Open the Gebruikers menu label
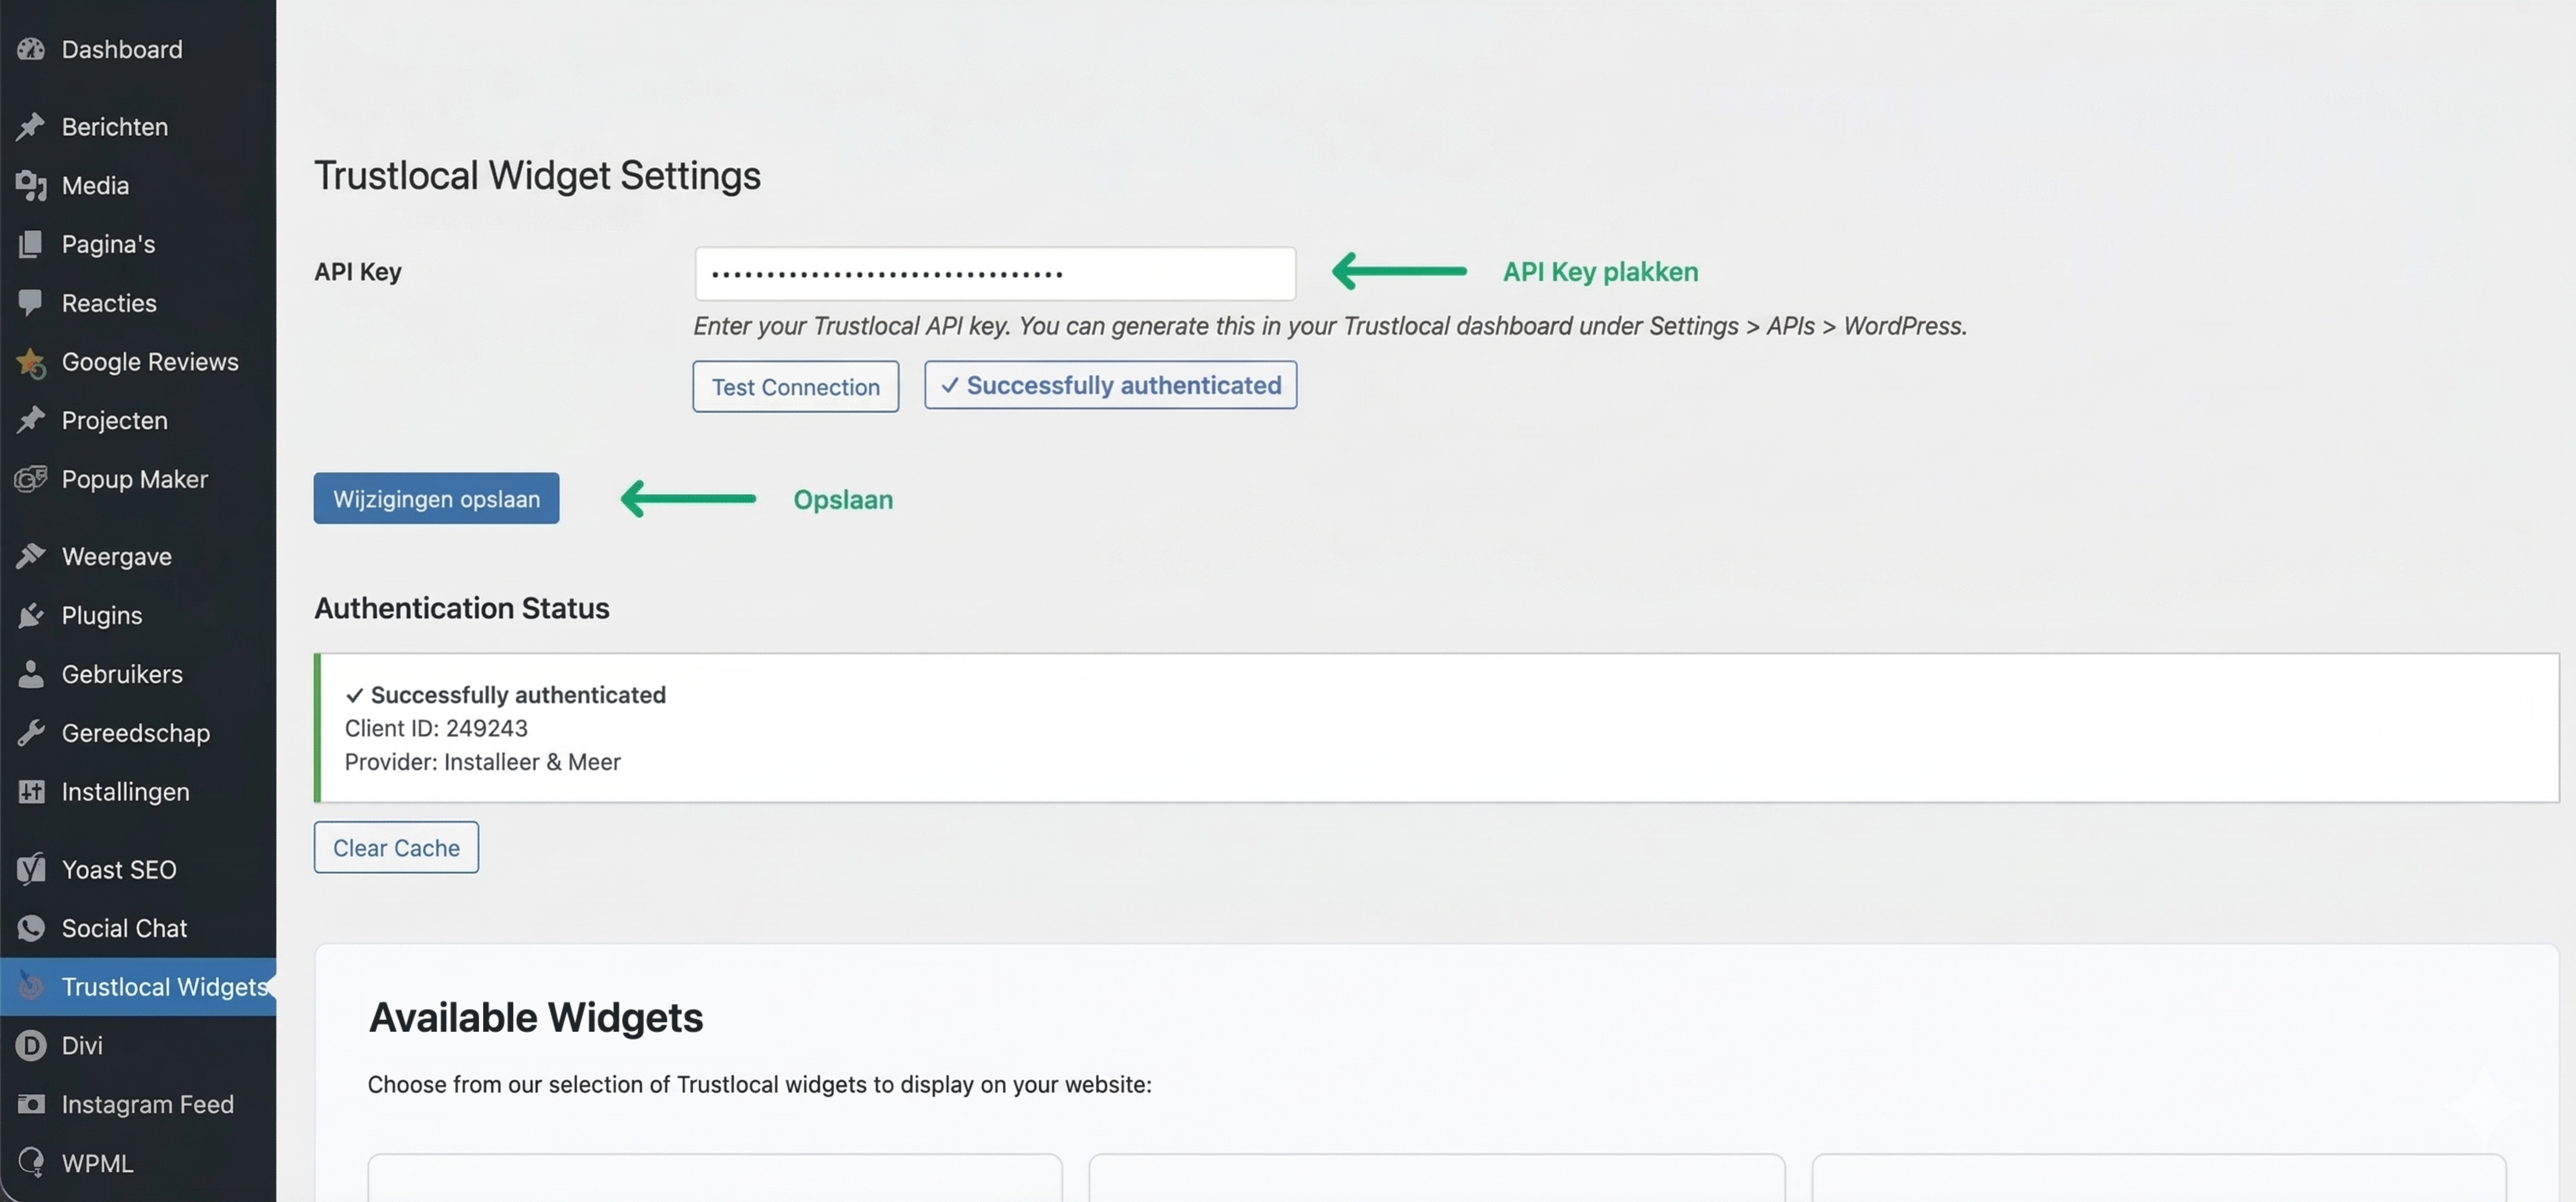 point(122,674)
